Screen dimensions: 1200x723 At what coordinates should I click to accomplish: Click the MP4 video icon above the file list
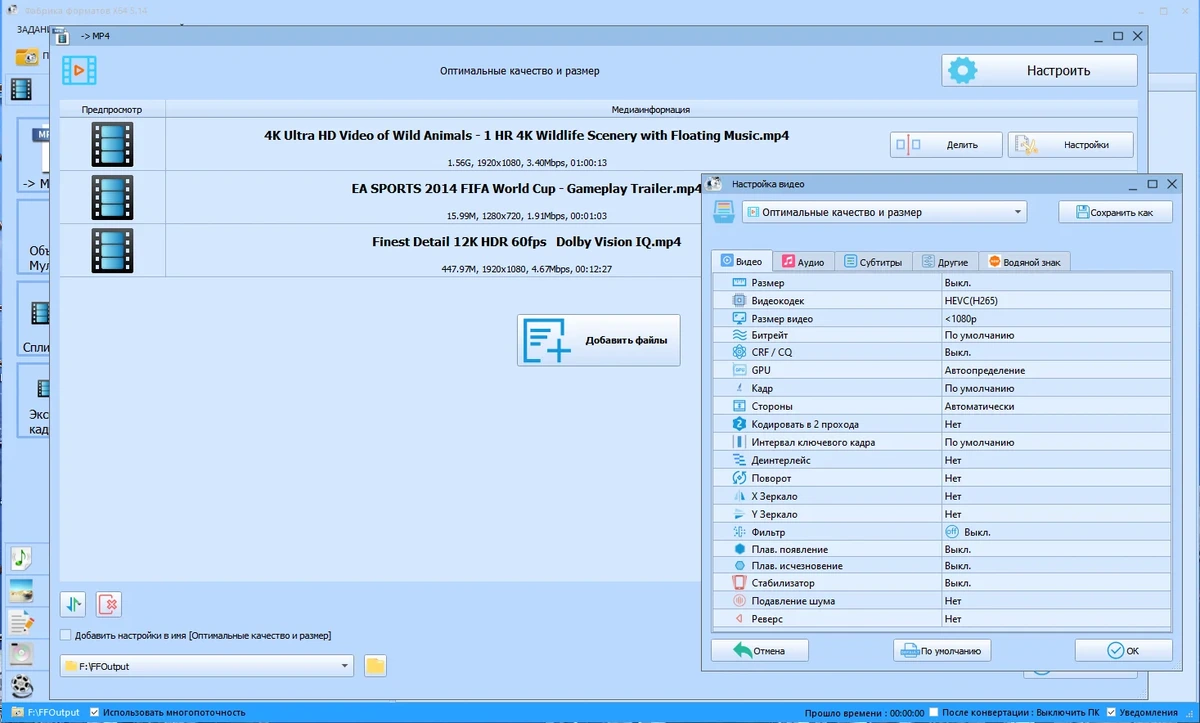click(79, 70)
